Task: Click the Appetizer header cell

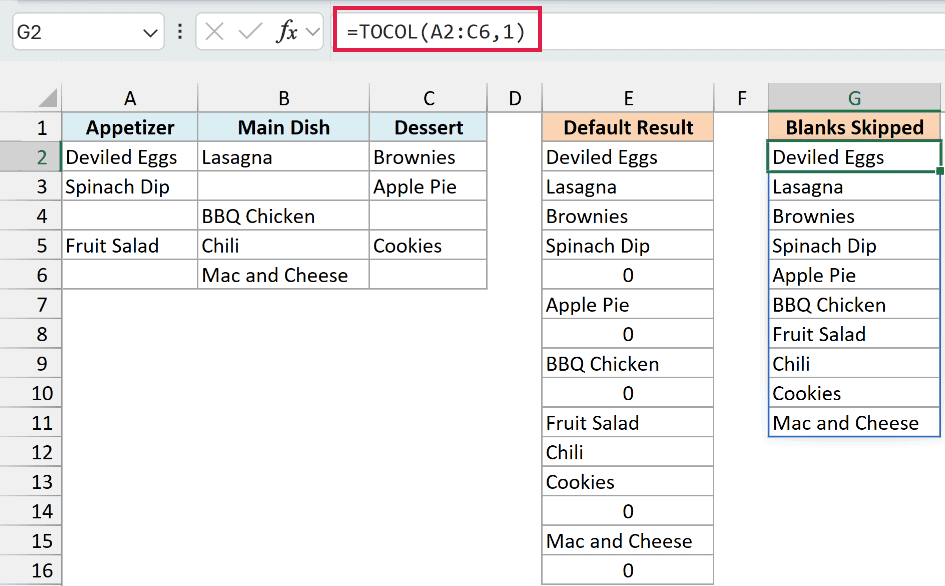Action: tap(130, 127)
